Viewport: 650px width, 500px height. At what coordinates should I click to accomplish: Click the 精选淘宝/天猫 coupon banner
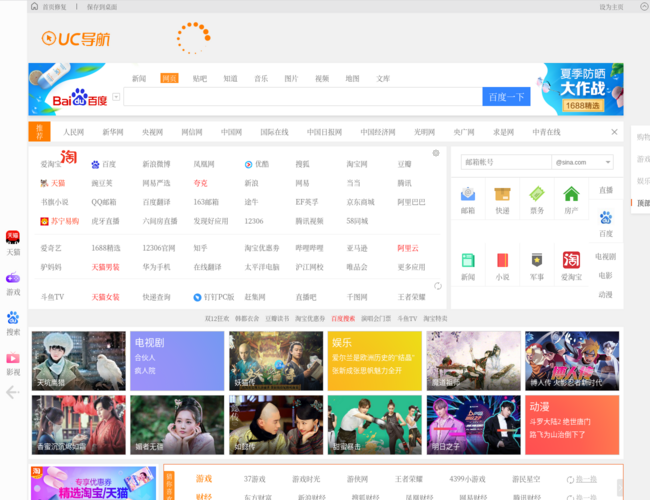(94, 483)
